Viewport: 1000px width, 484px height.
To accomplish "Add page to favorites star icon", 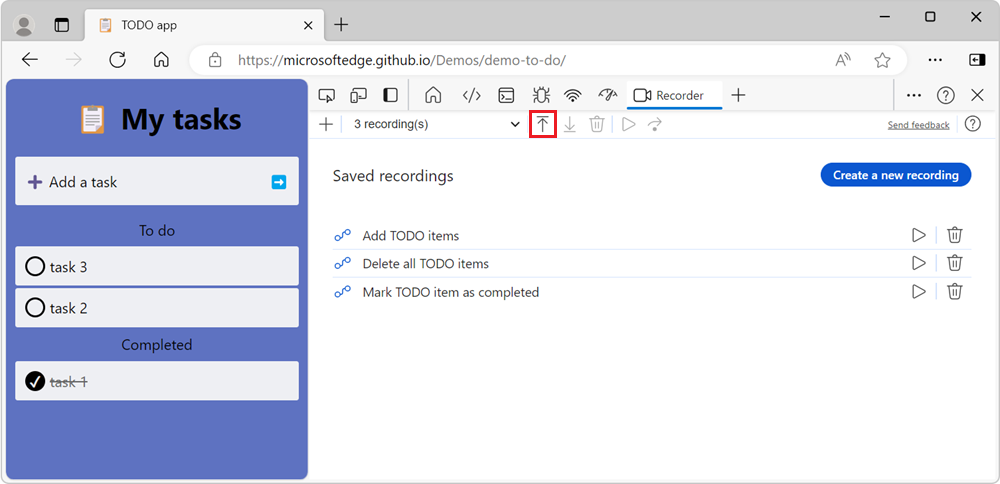I will 882,60.
